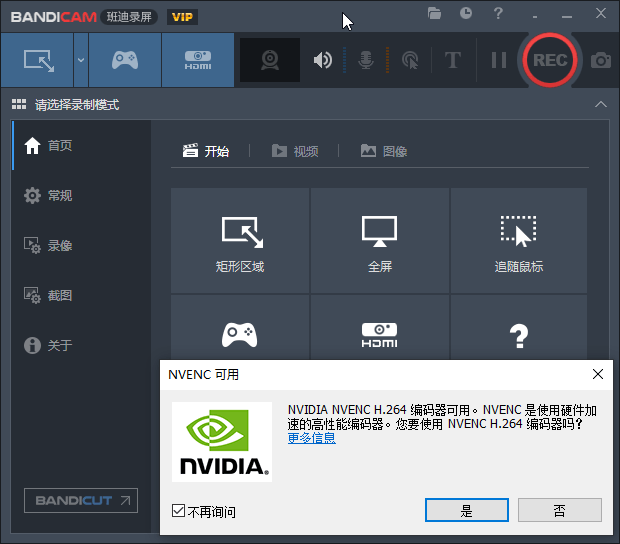Choose the 矩形区域 recording tile

pos(240,240)
